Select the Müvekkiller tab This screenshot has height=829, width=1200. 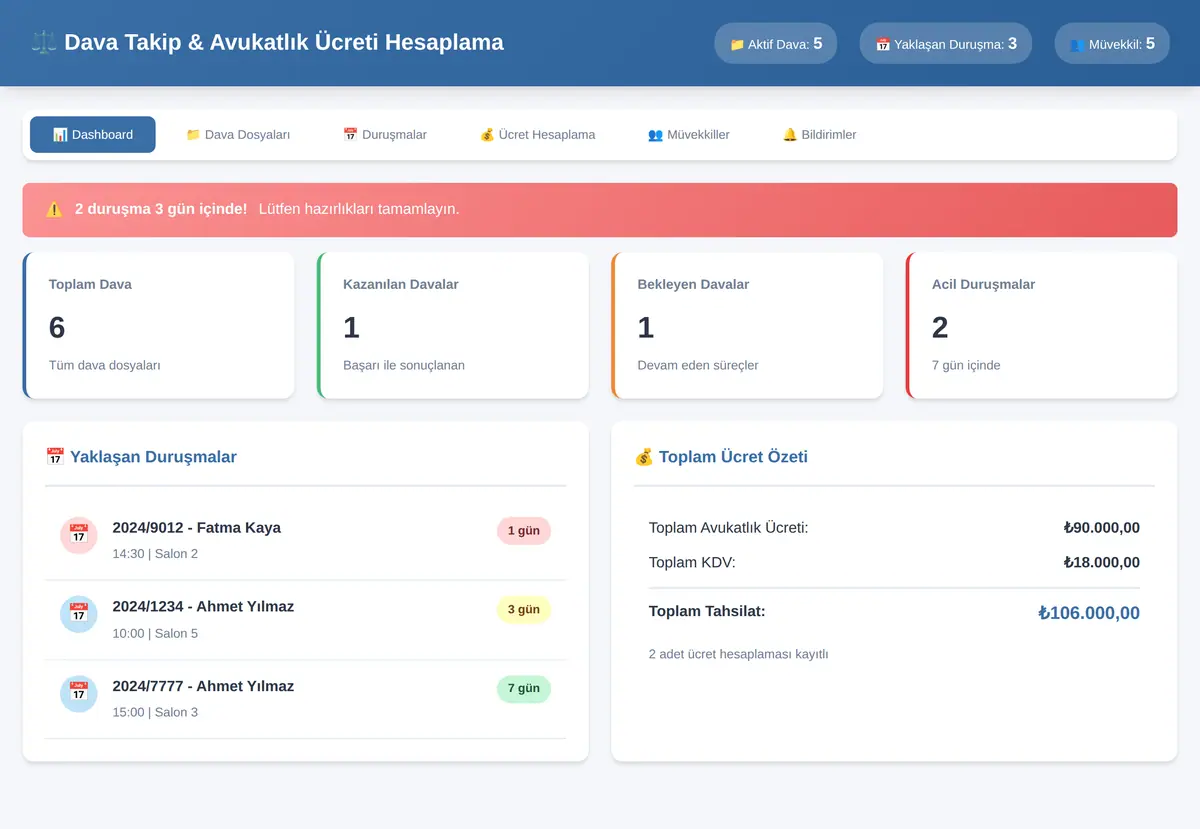pyautogui.click(x=689, y=135)
